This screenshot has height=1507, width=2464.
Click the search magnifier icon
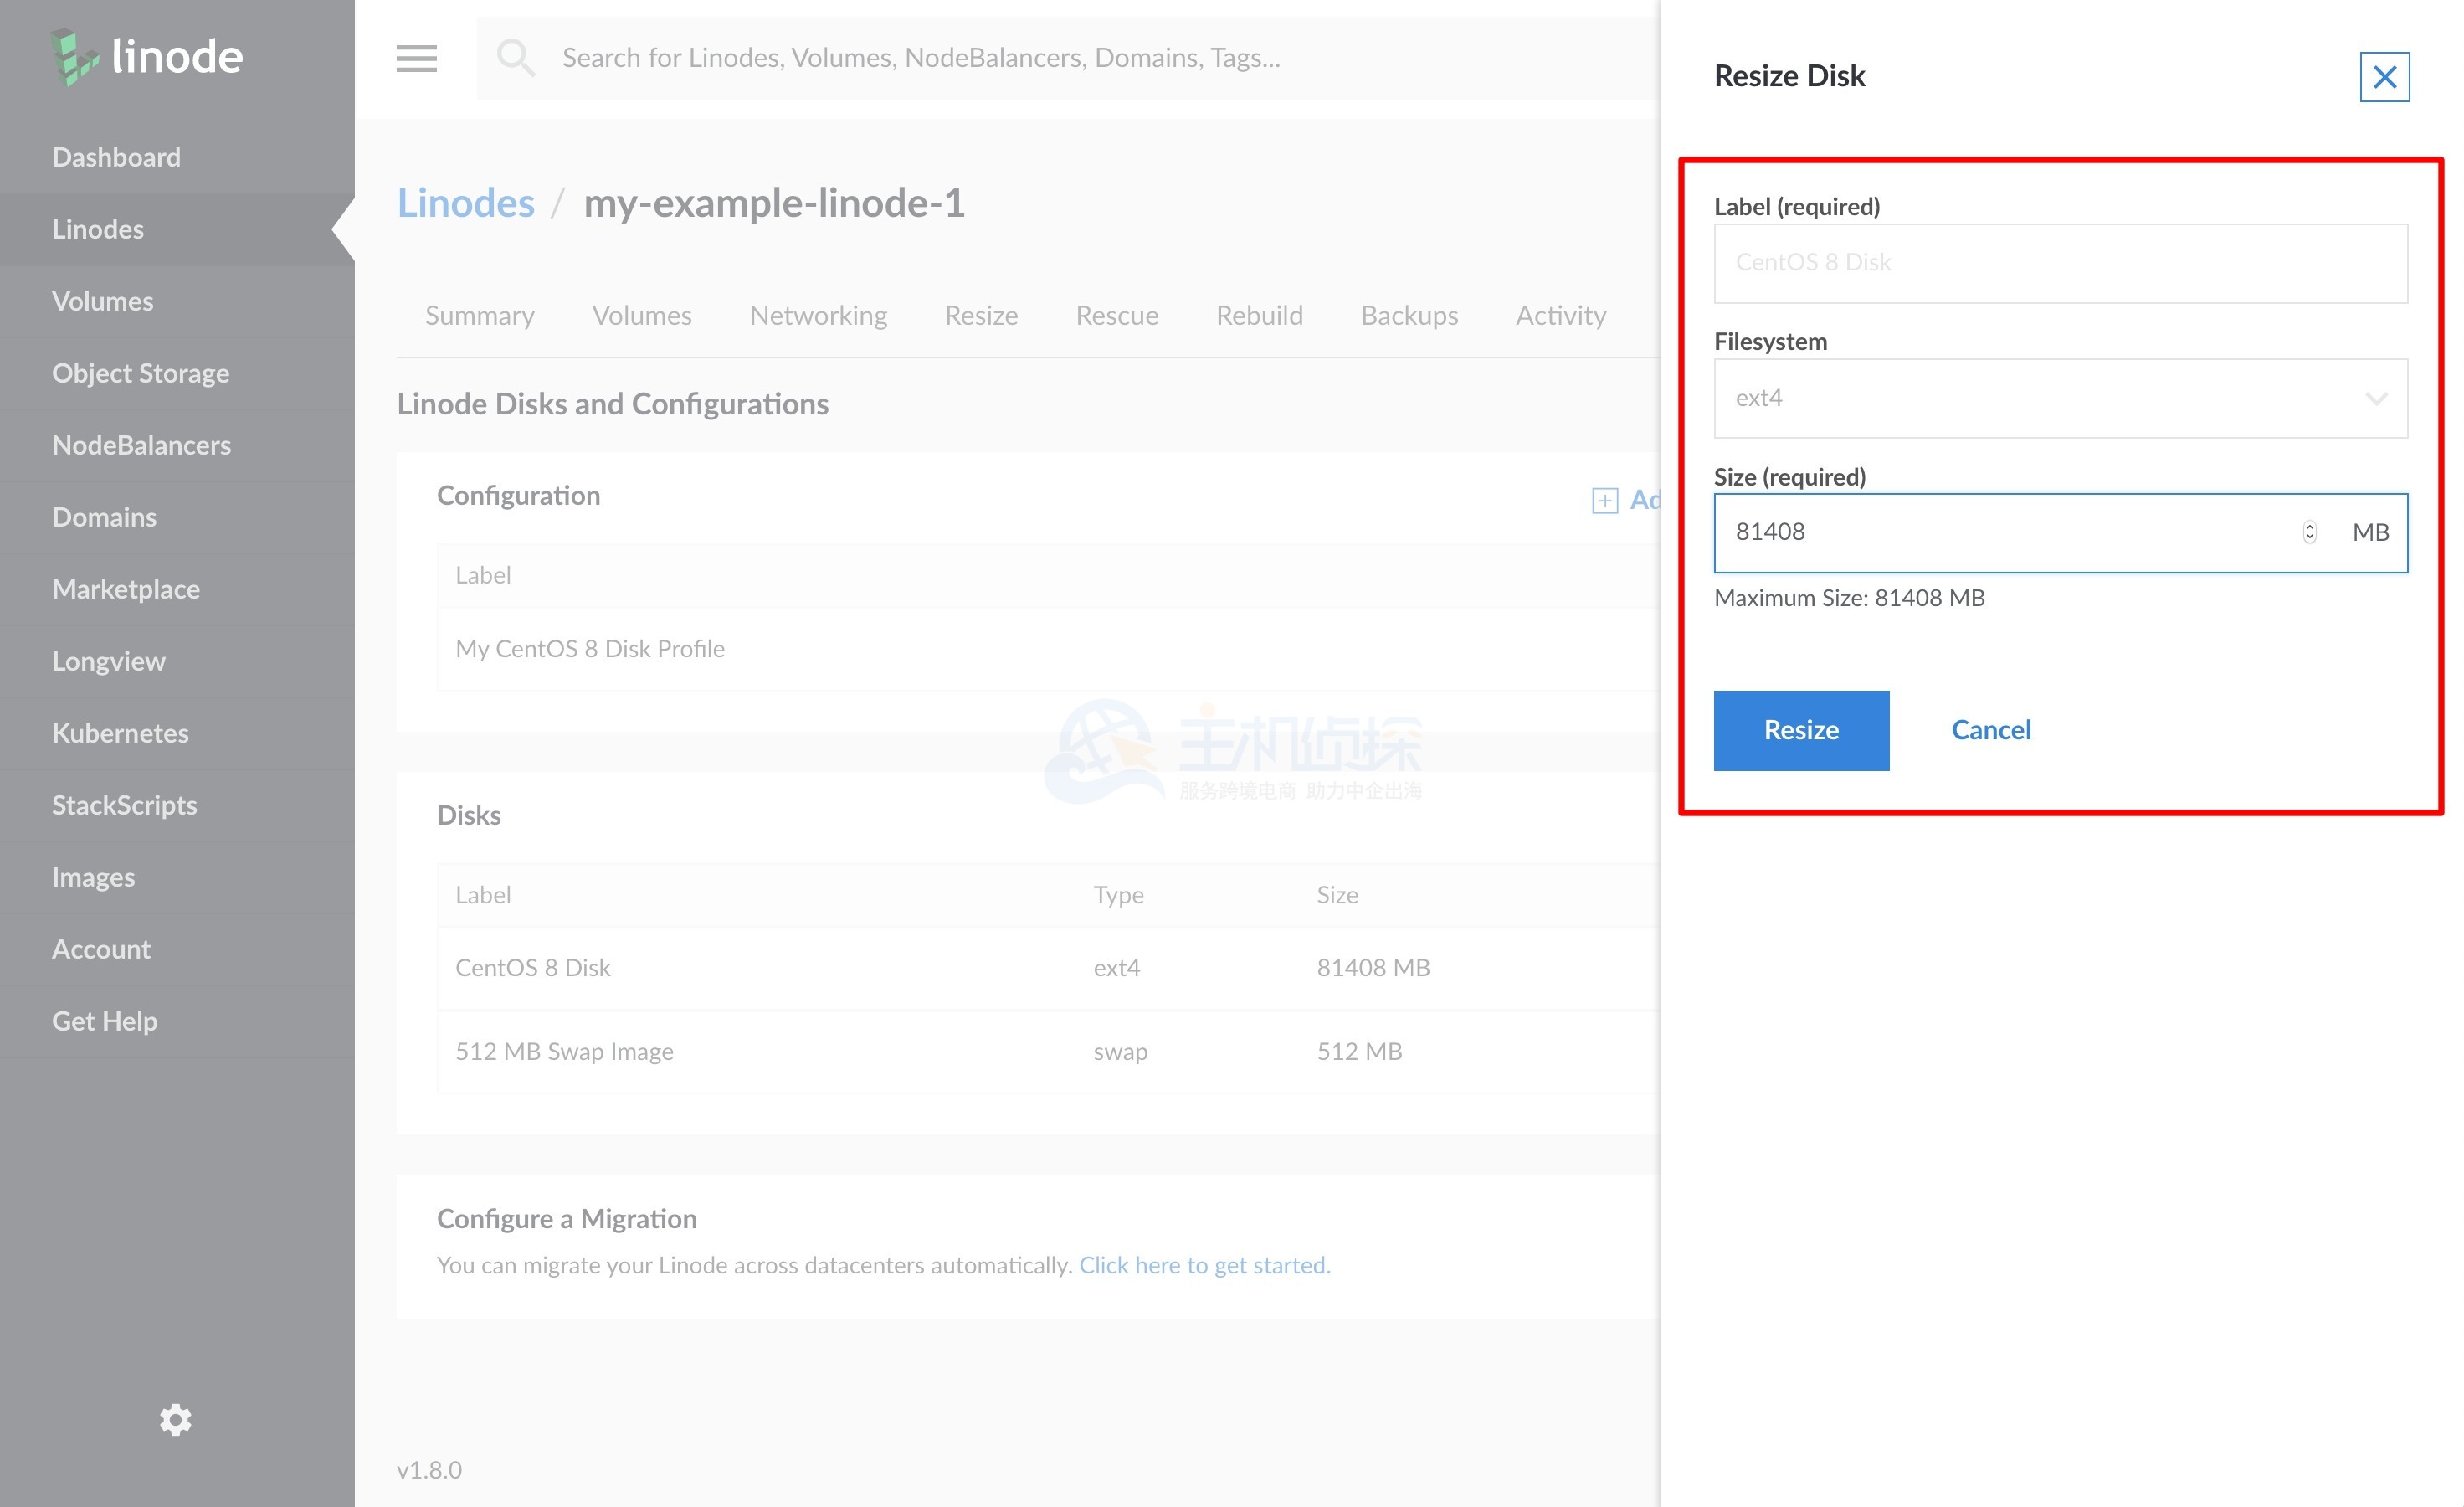click(x=516, y=58)
